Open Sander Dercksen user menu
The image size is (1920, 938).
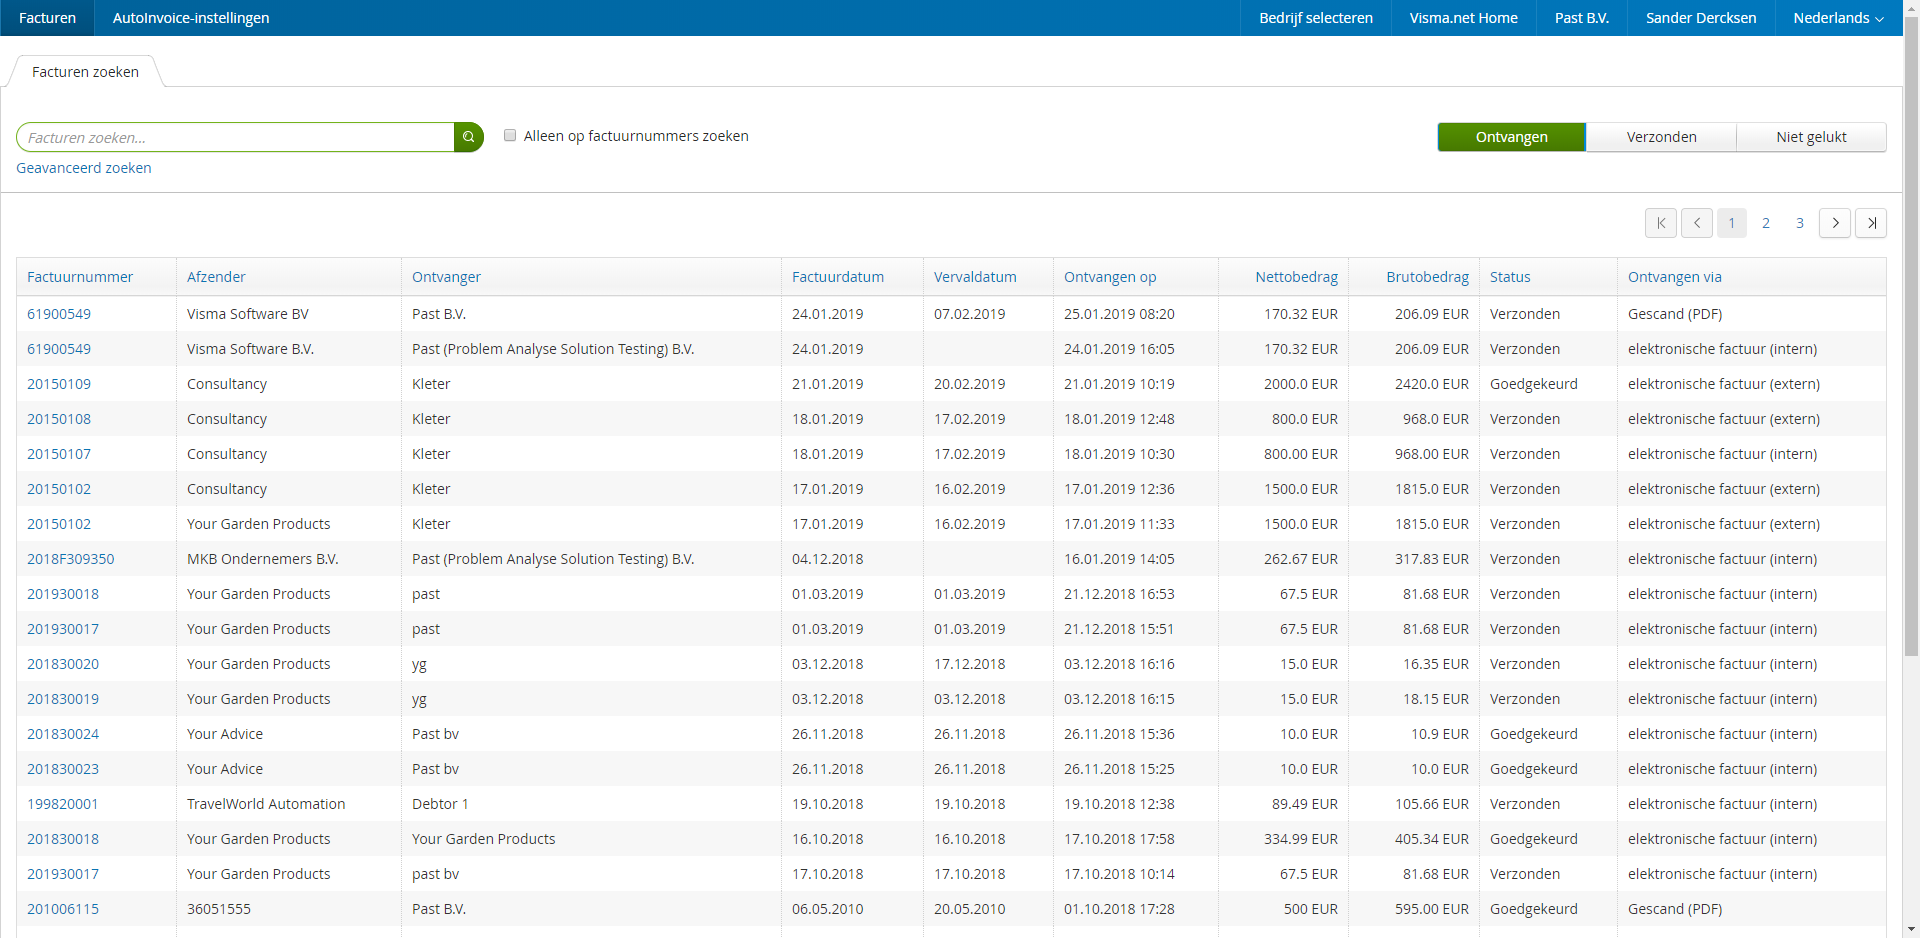1701,18
